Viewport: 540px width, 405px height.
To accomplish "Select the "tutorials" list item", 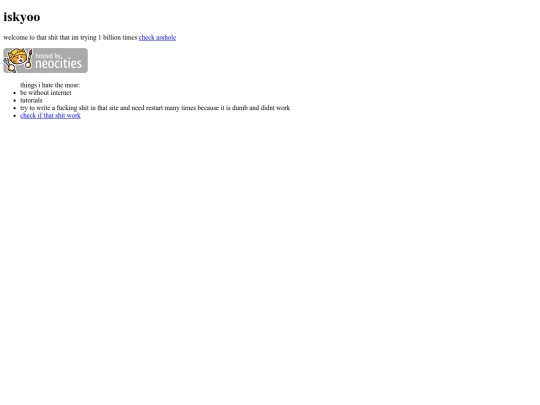I will pyautogui.click(x=31, y=100).
